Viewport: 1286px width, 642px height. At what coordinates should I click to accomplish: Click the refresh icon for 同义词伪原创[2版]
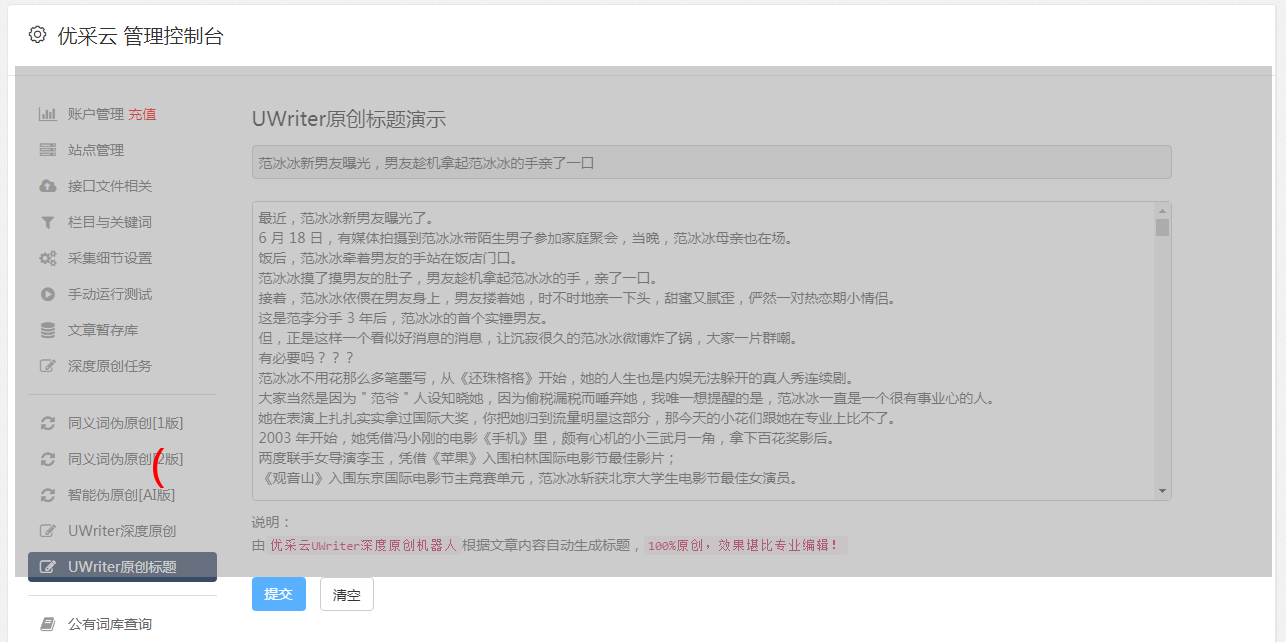(47, 459)
